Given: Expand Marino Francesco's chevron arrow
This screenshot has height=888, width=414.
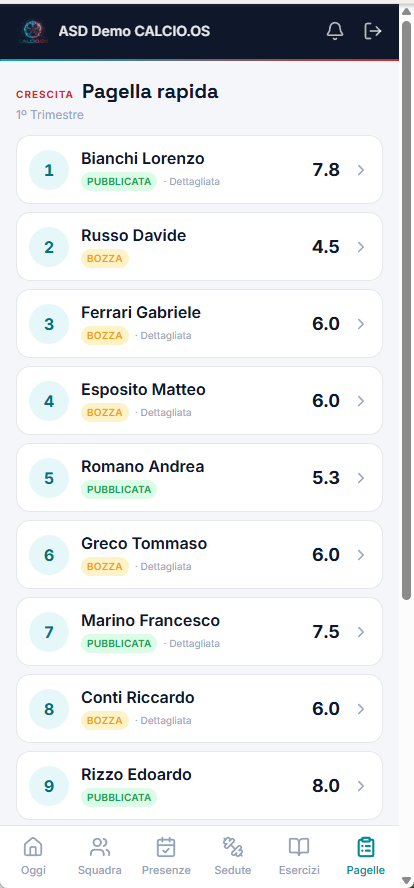Looking at the screenshot, I should click(361, 632).
